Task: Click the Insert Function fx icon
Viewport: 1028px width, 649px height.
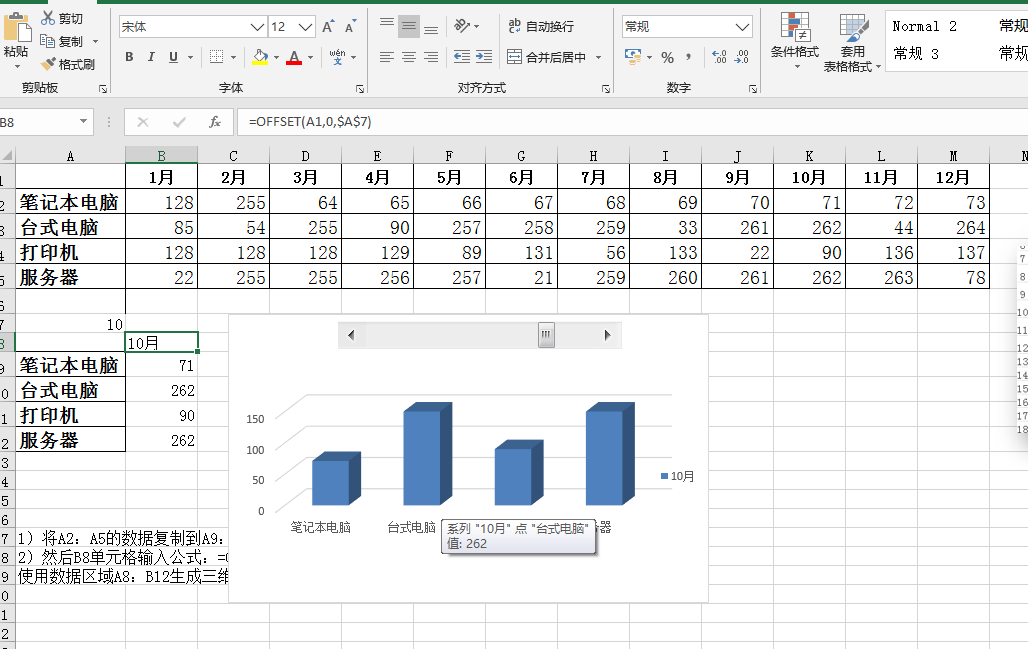Action: pyautogui.click(x=214, y=122)
